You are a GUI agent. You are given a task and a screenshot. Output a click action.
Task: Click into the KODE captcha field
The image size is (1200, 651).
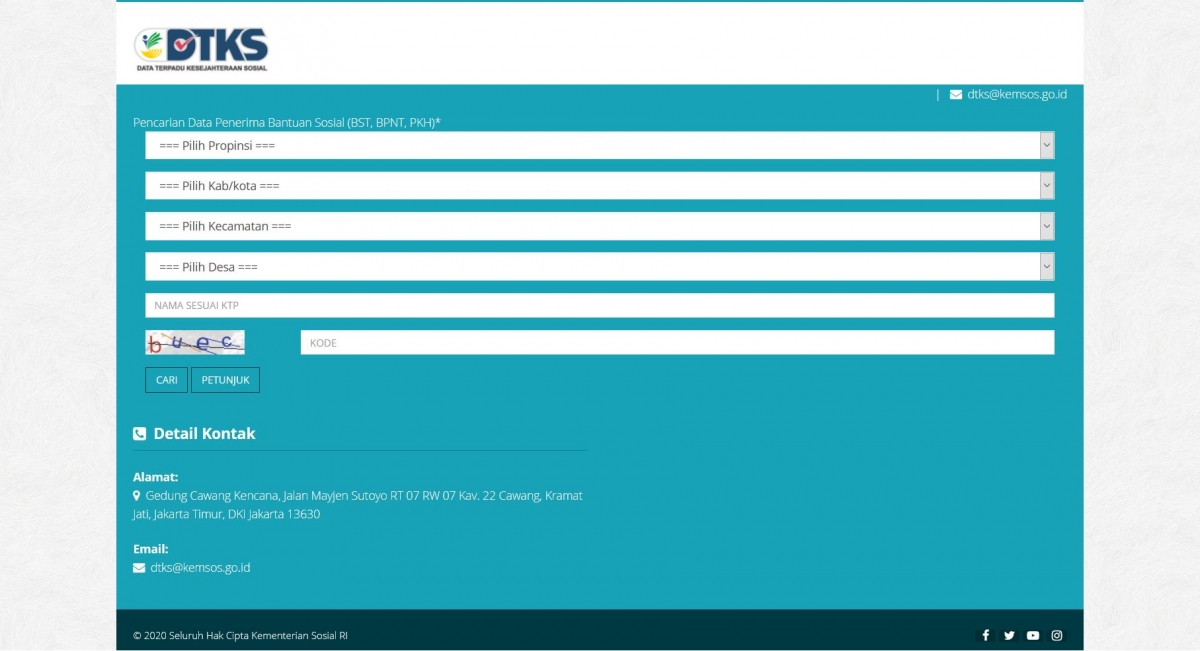677,343
